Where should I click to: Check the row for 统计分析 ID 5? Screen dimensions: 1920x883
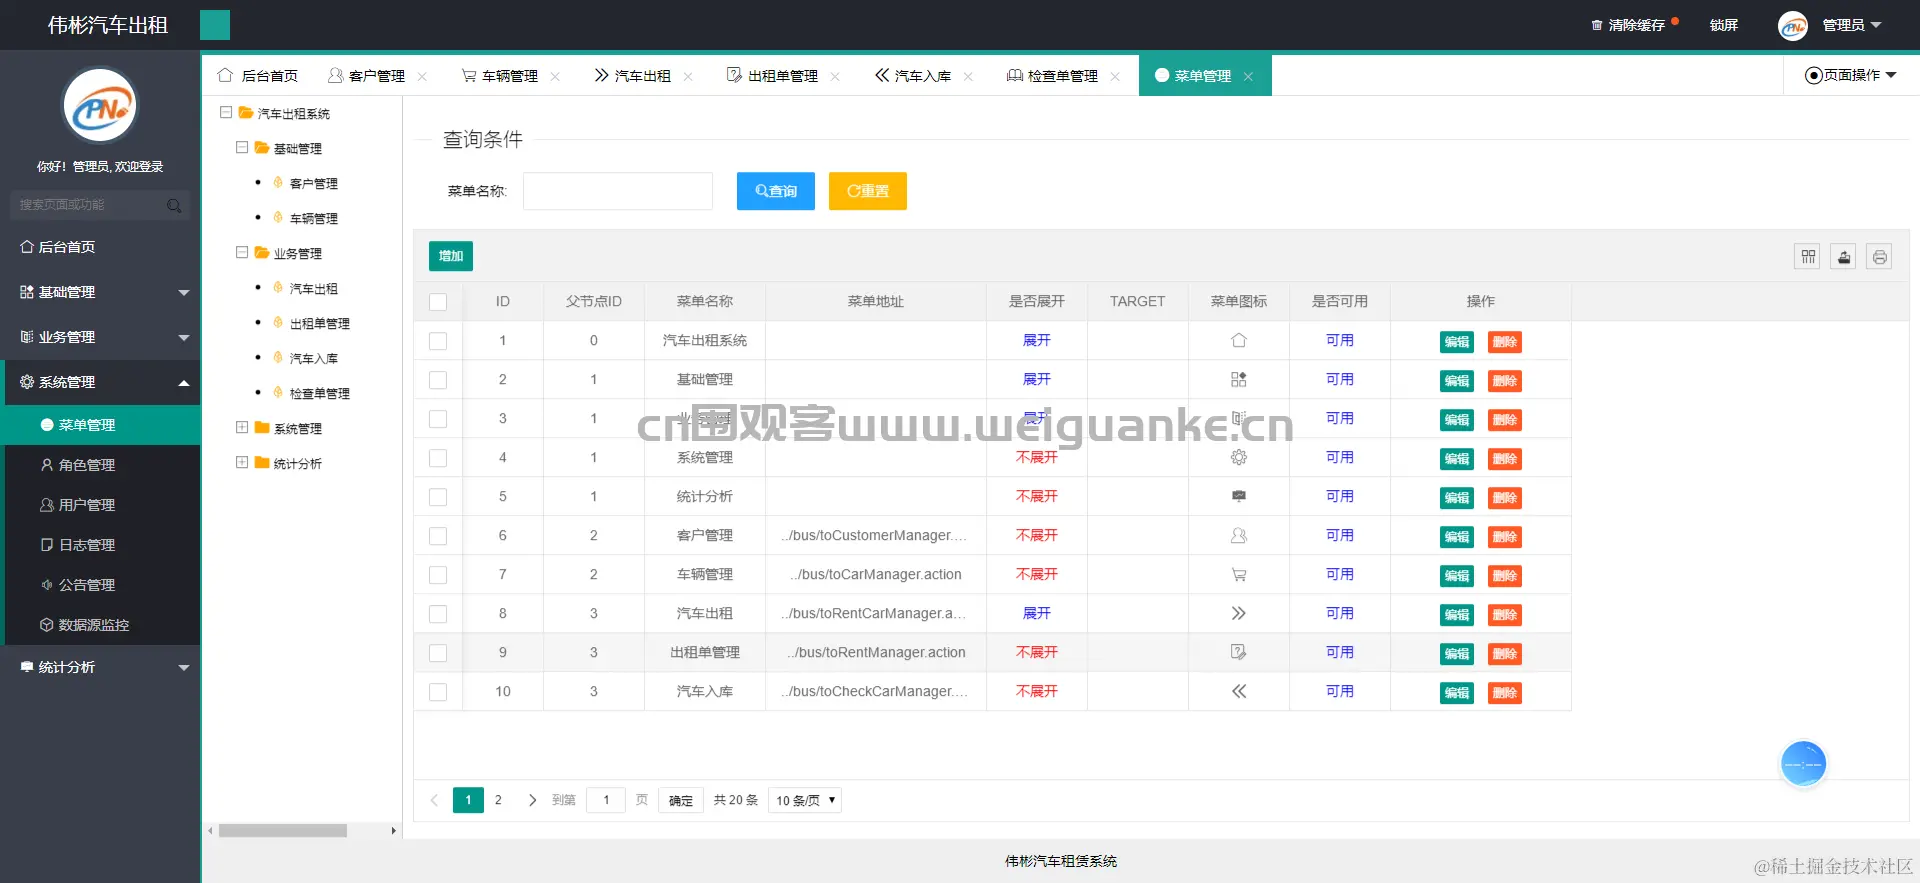438,497
